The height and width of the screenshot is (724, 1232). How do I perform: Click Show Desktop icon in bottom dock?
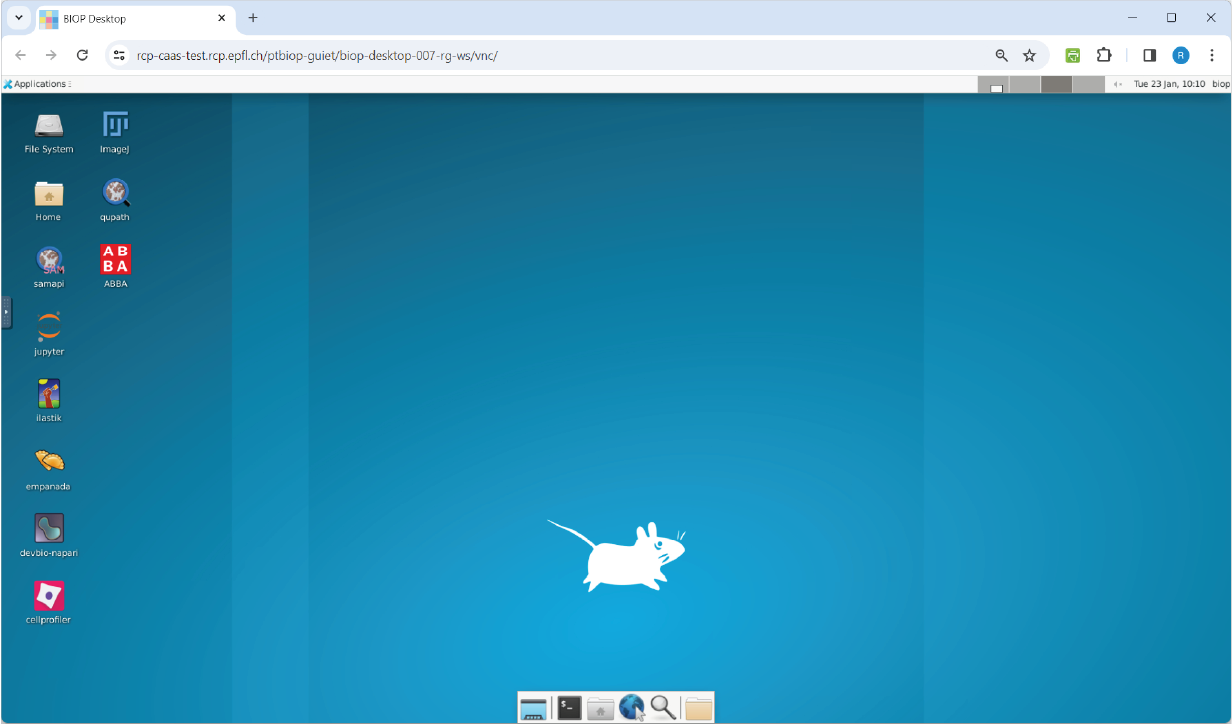click(x=534, y=708)
